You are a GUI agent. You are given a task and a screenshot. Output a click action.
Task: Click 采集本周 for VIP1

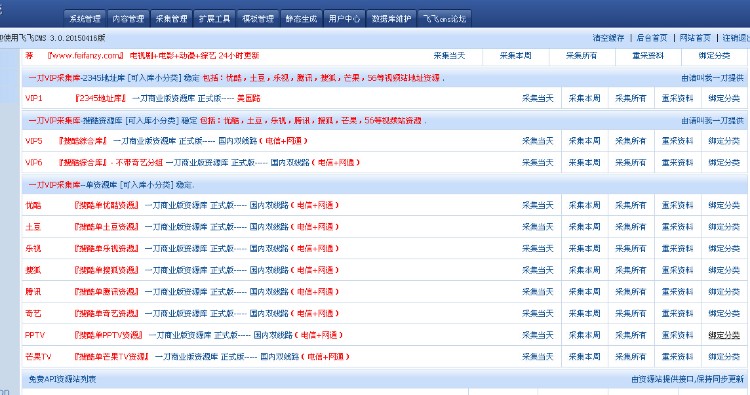click(x=584, y=98)
